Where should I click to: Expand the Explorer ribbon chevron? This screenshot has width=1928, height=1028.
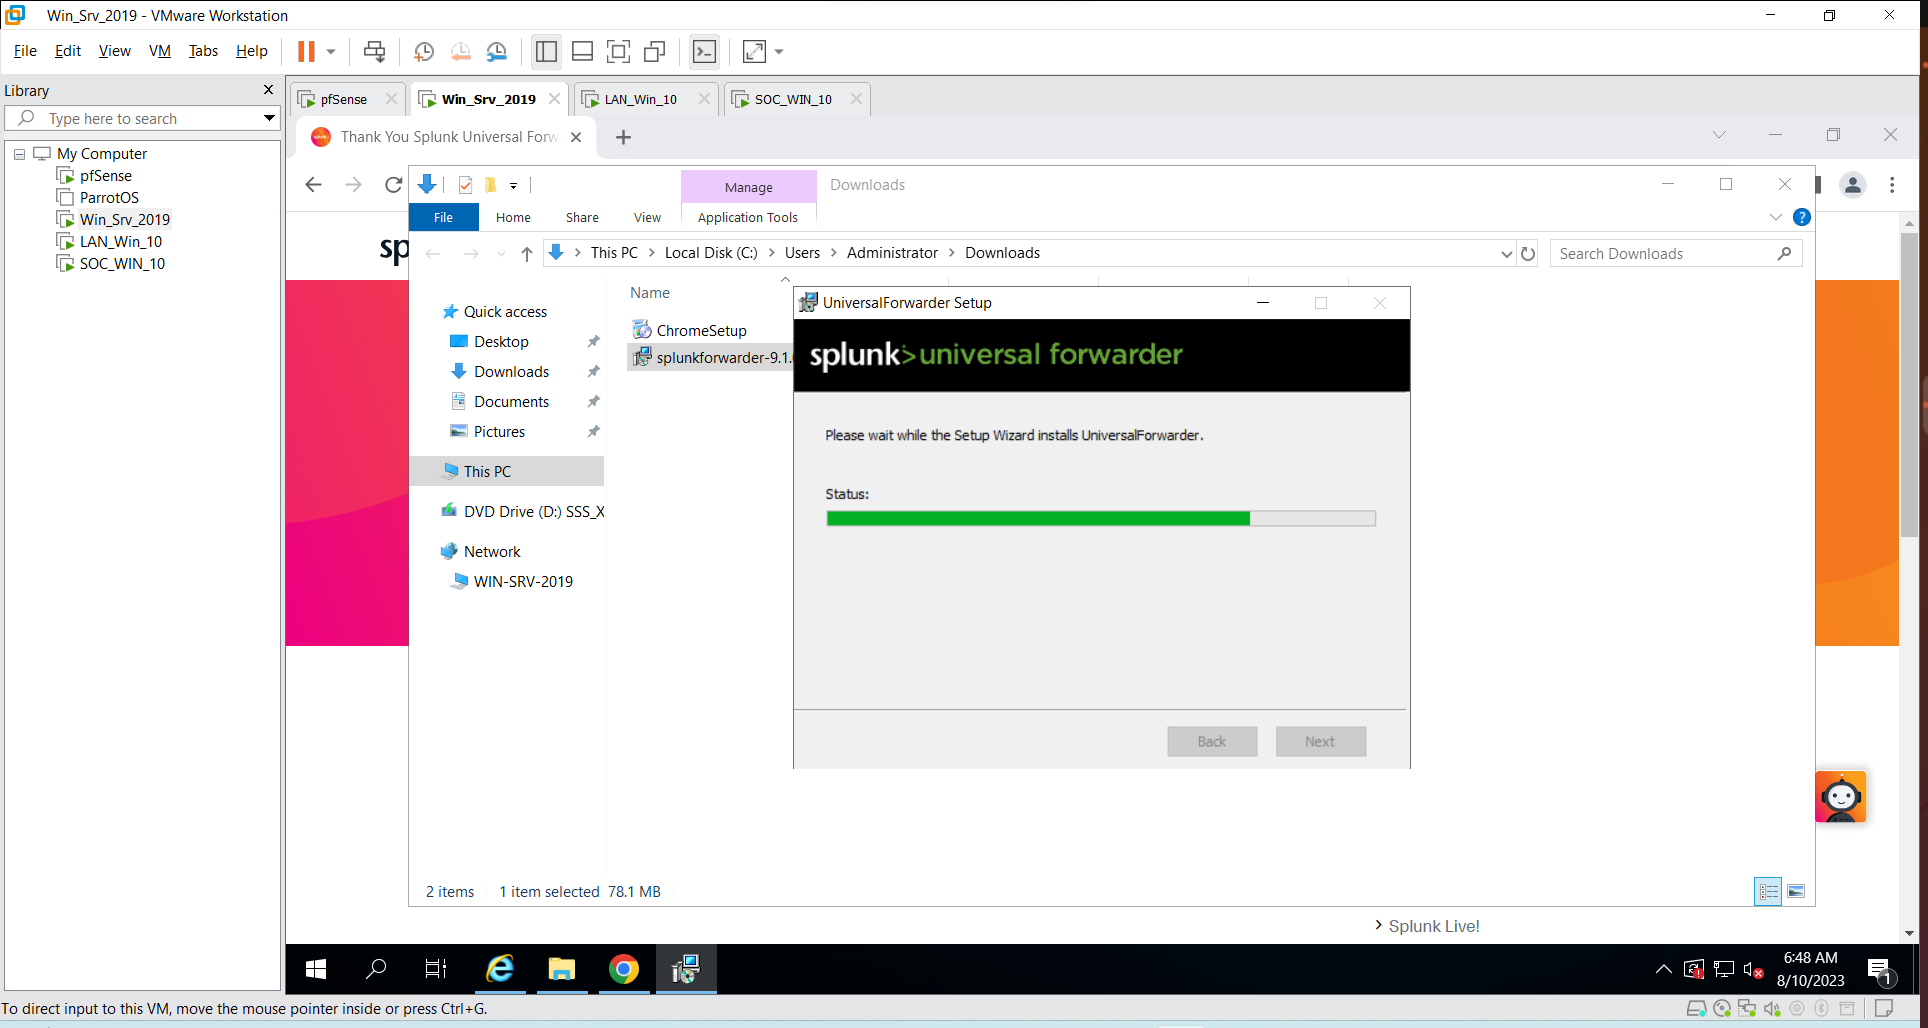coord(1775,217)
